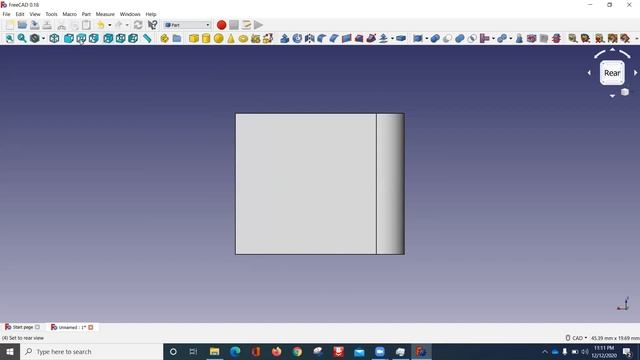Set Left view cube icon
This screenshot has width=640, height=360.
point(133,38)
